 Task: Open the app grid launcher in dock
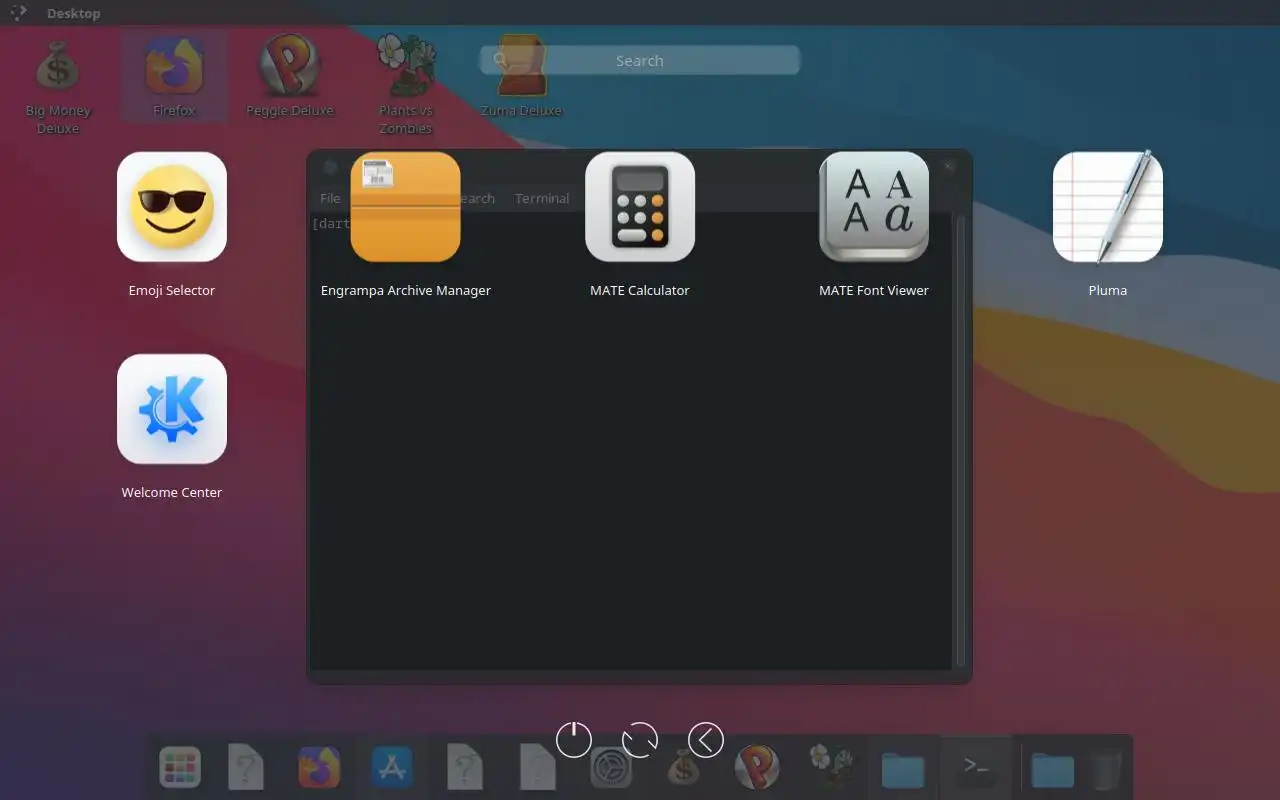click(x=180, y=768)
